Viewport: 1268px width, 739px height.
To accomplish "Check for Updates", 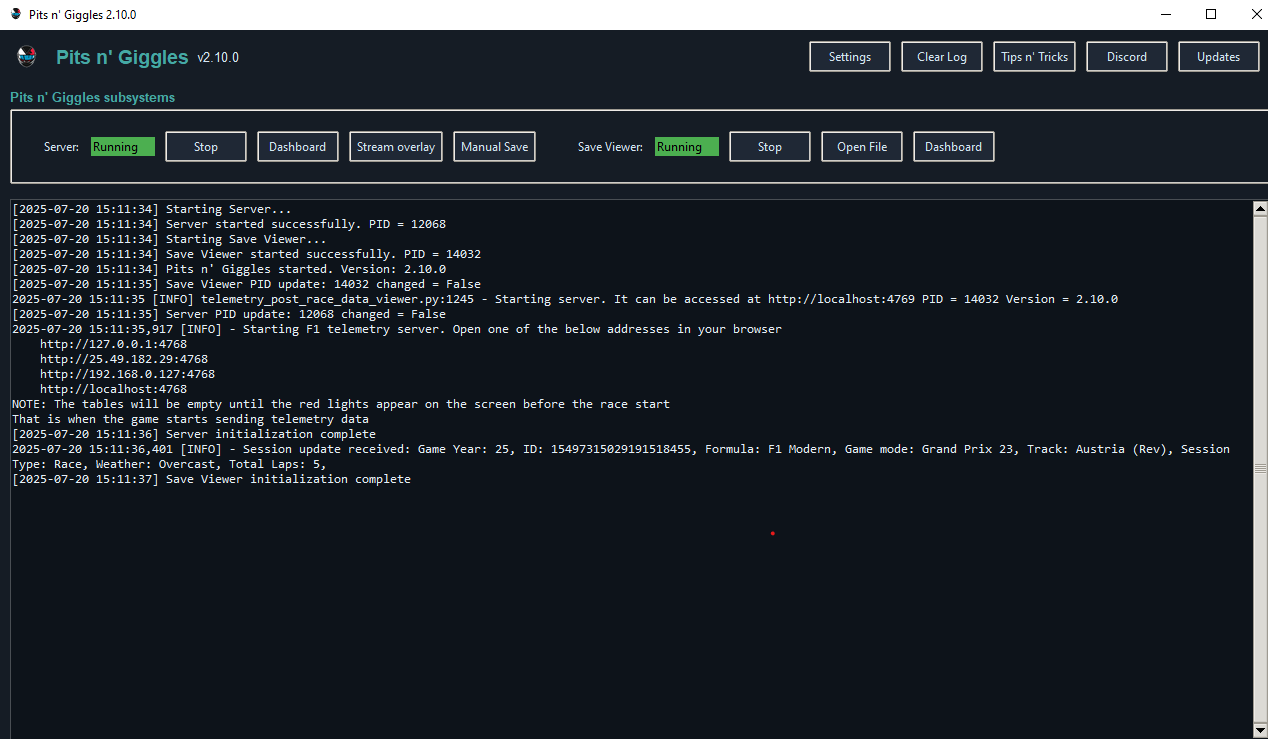I will (x=1218, y=56).
